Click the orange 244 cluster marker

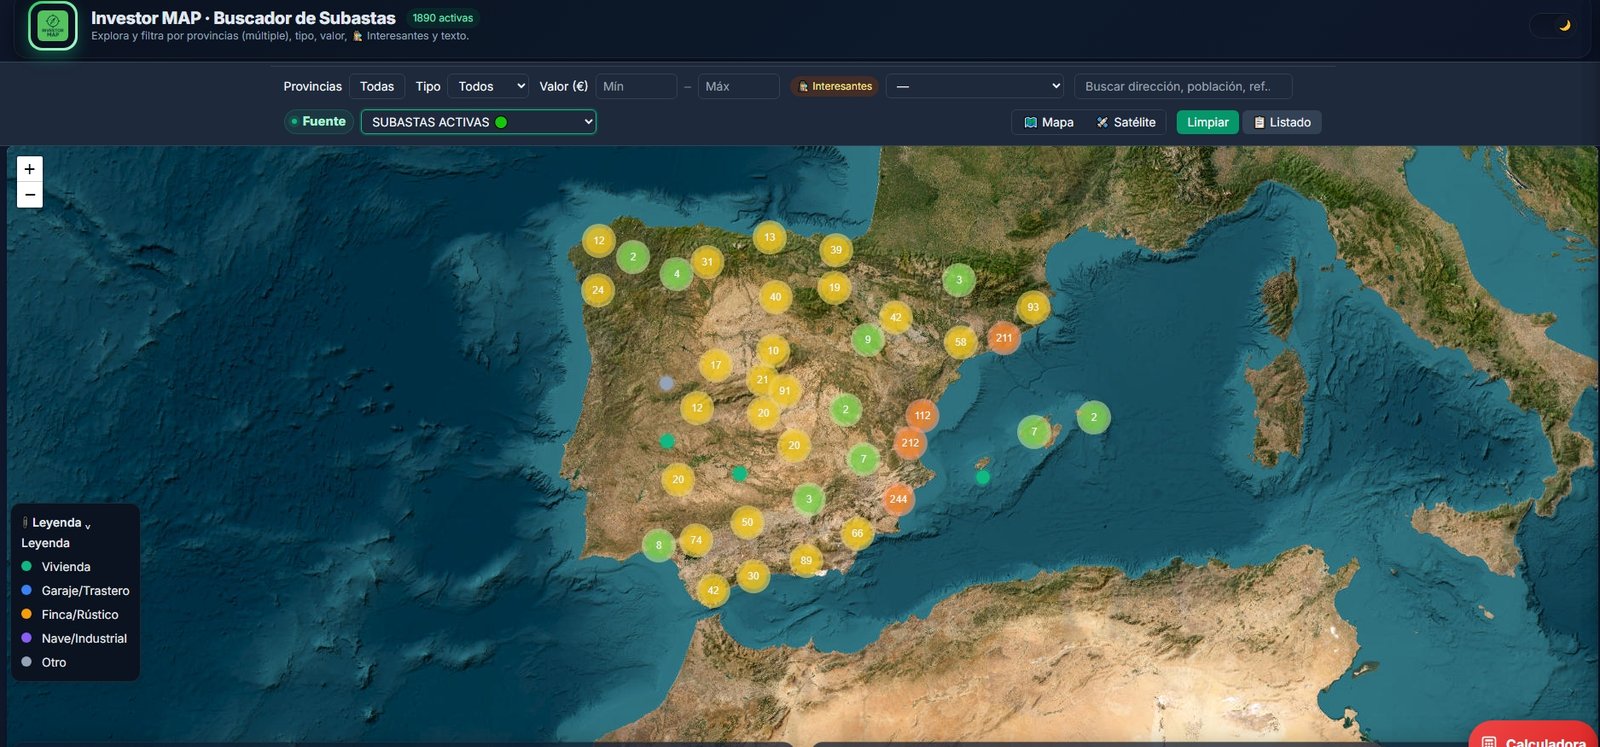coord(898,499)
